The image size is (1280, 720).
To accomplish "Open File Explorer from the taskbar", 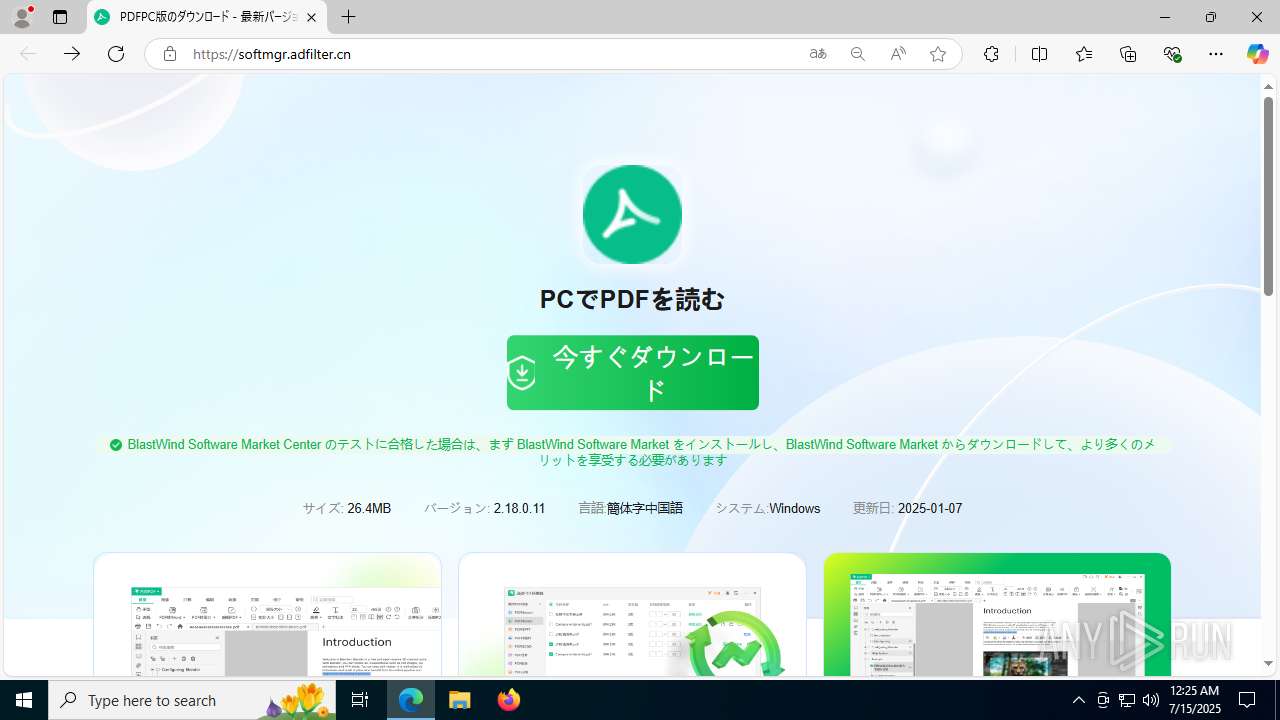I will (x=459, y=700).
